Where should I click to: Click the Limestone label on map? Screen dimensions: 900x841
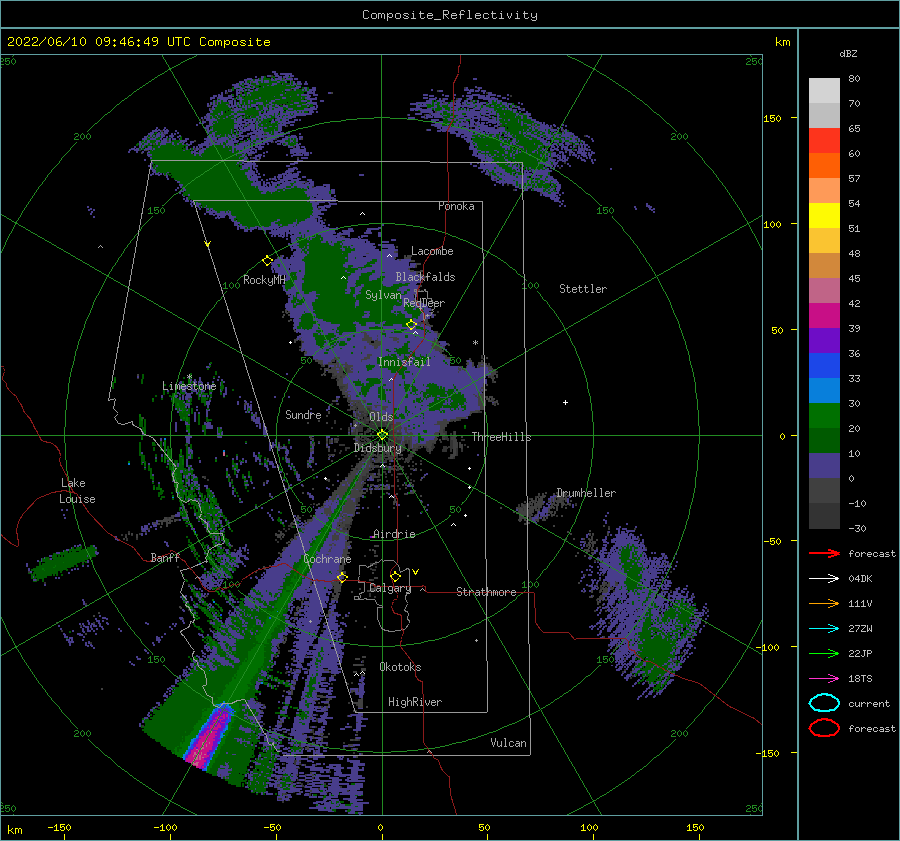[189, 386]
